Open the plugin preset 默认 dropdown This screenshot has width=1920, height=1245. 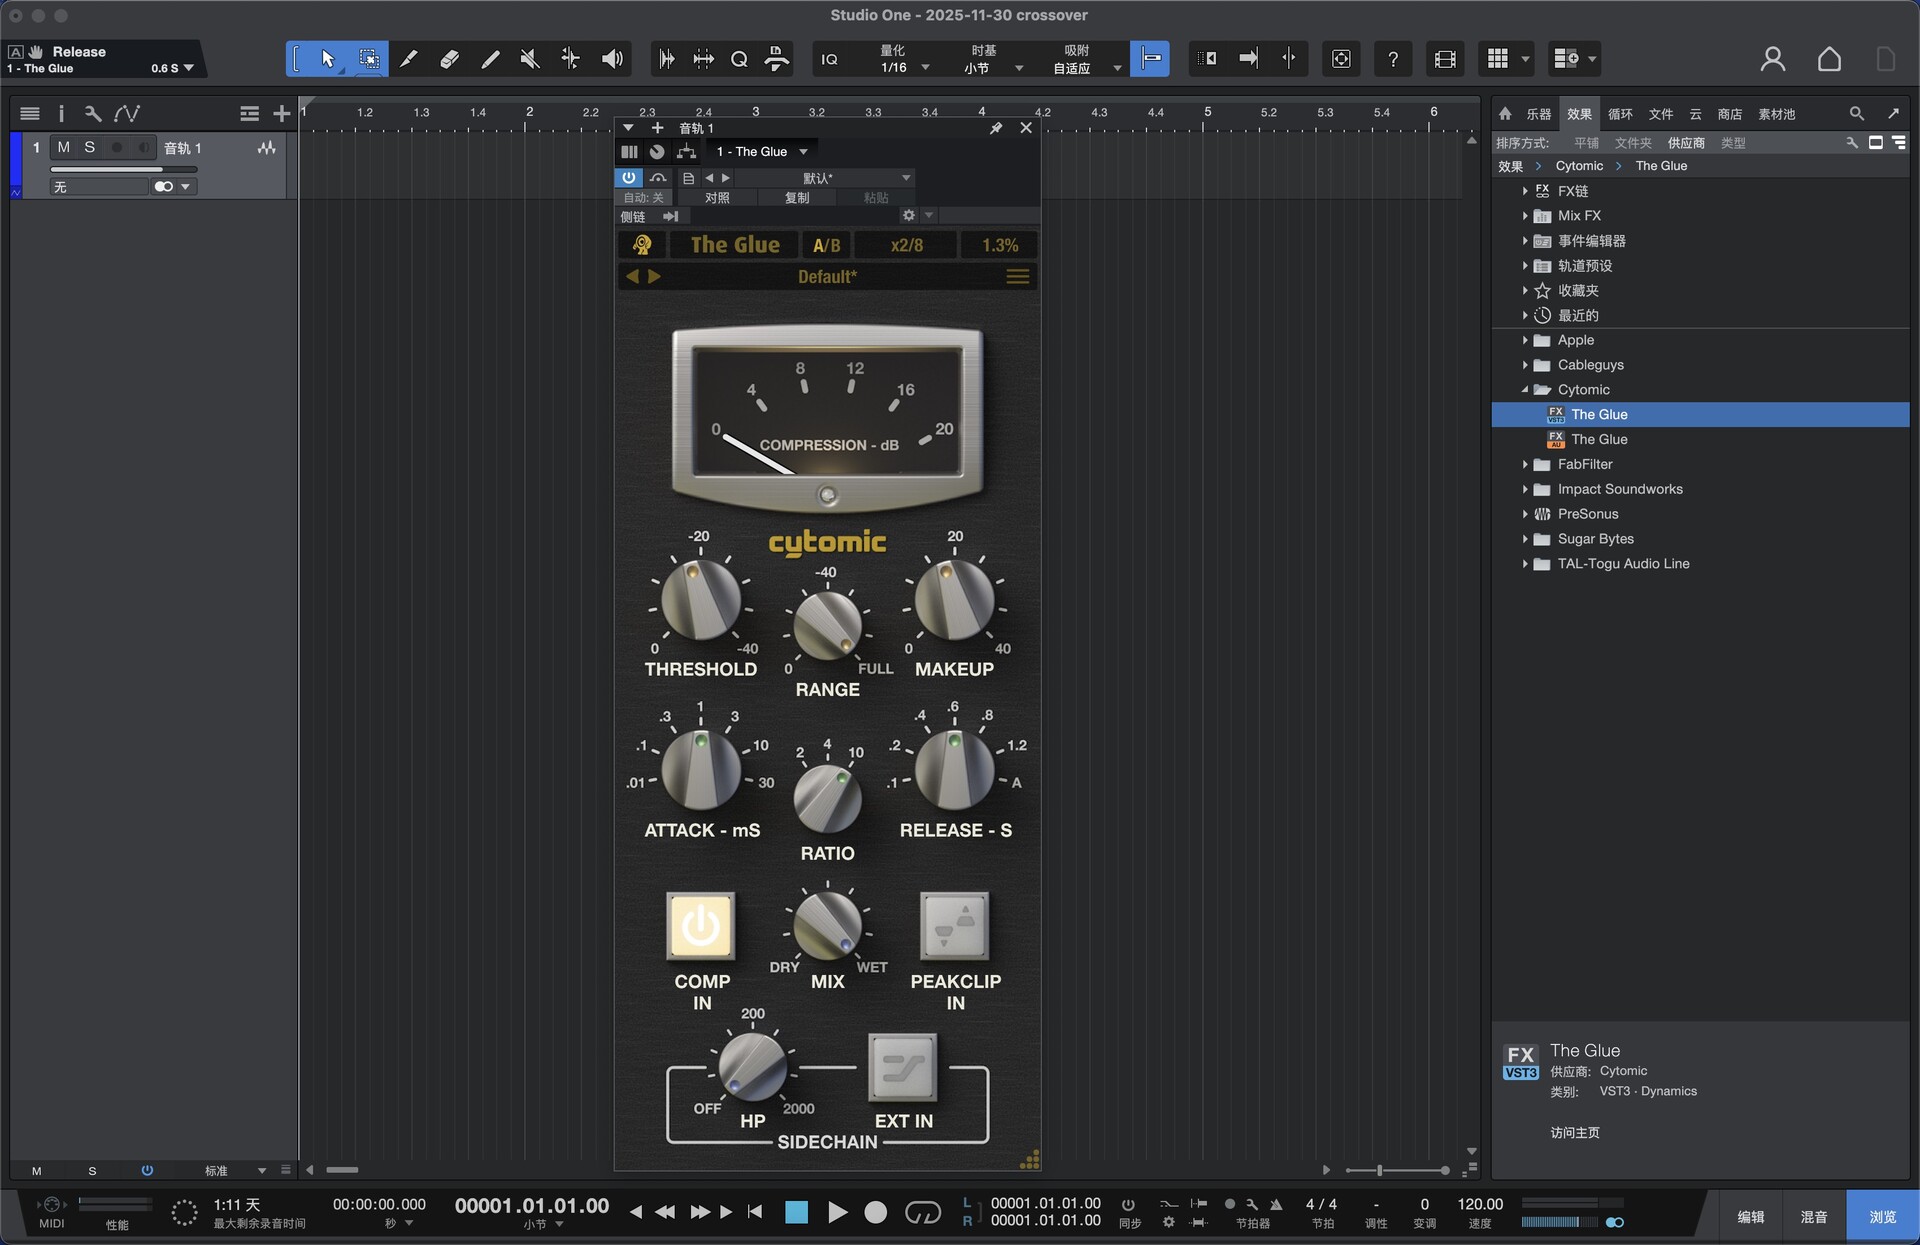pyautogui.click(x=820, y=178)
